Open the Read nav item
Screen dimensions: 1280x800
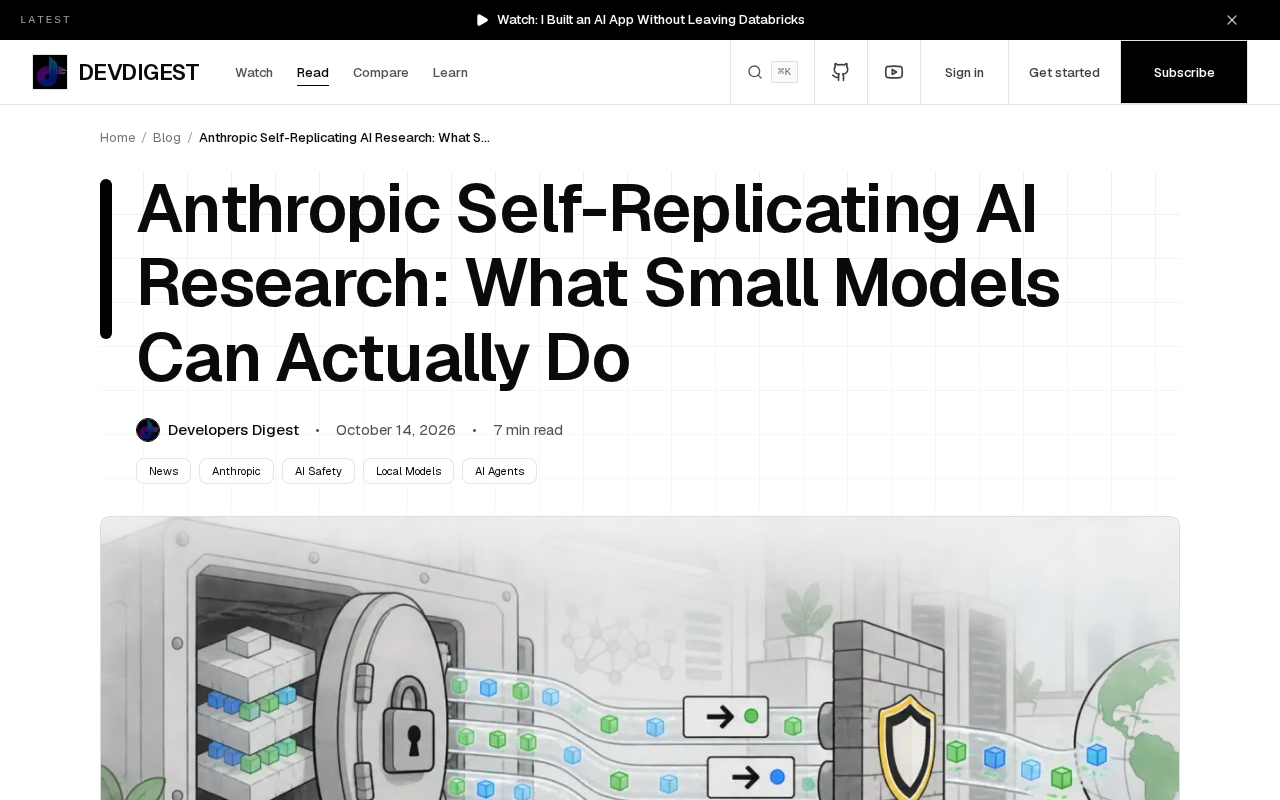click(x=313, y=72)
